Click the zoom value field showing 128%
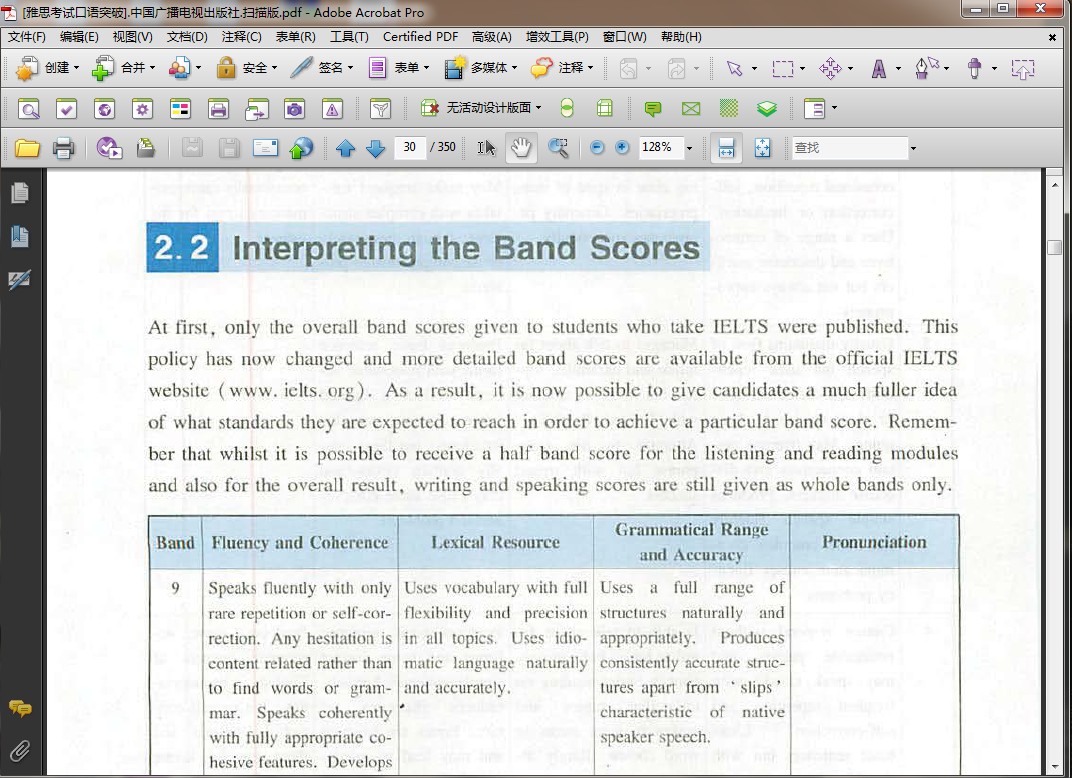1072x778 pixels. (x=660, y=147)
